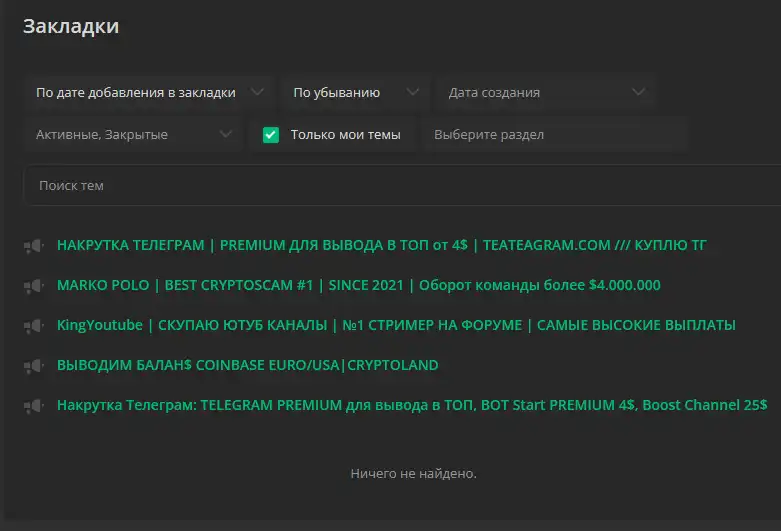Screen dimensions: 781x531
Task: Click chevron arrow on По убыванию selector
Action: click(x=412, y=92)
